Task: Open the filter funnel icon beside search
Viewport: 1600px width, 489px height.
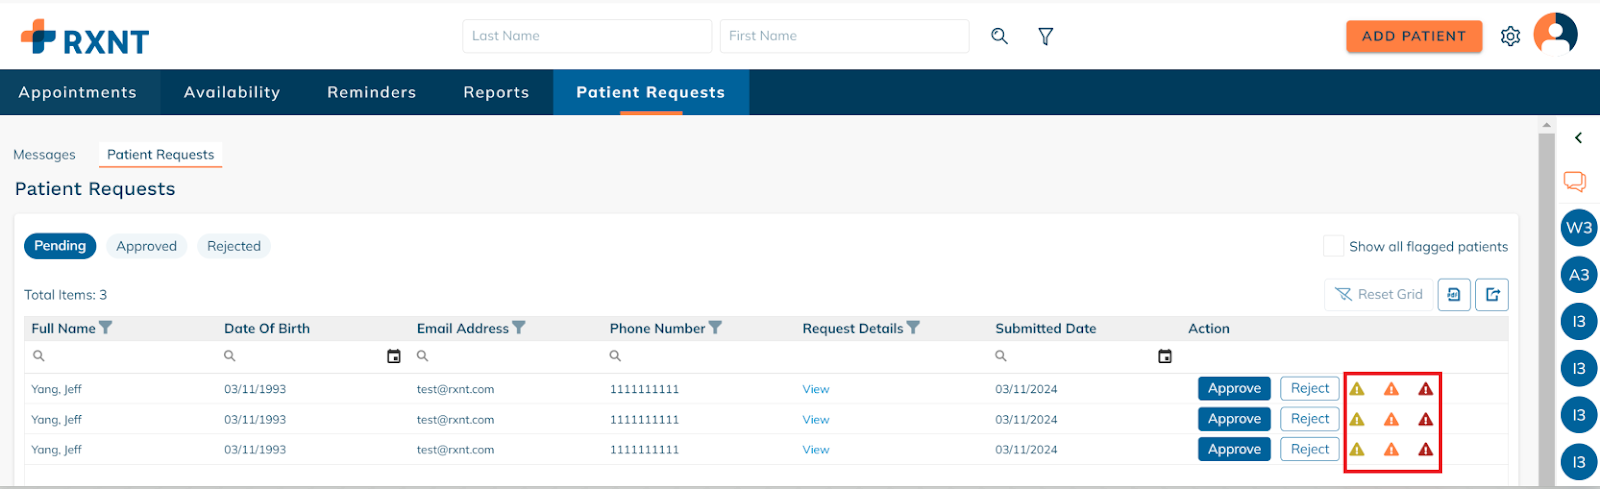Action: click(x=1045, y=36)
